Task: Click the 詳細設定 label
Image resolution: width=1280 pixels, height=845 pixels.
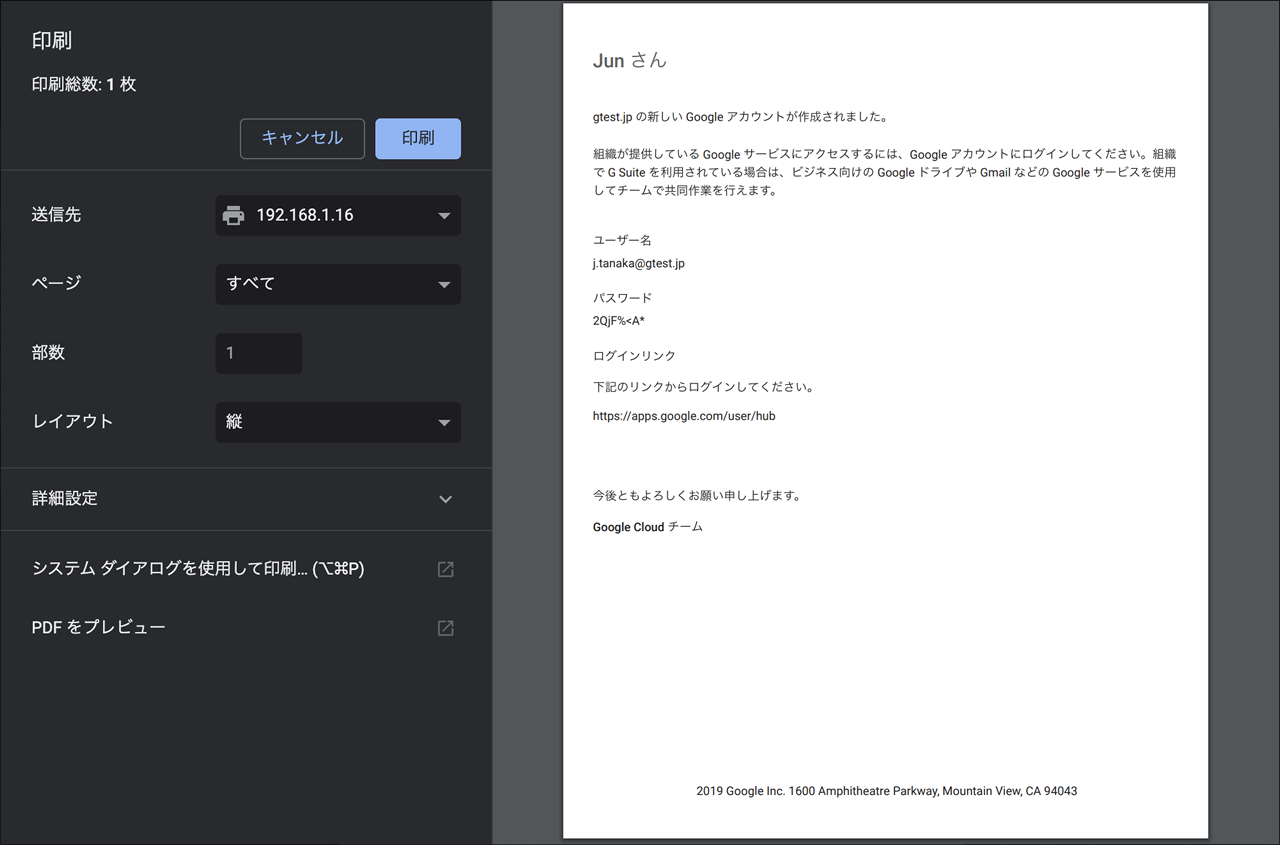Action: pyautogui.click(x=65, y=498)
